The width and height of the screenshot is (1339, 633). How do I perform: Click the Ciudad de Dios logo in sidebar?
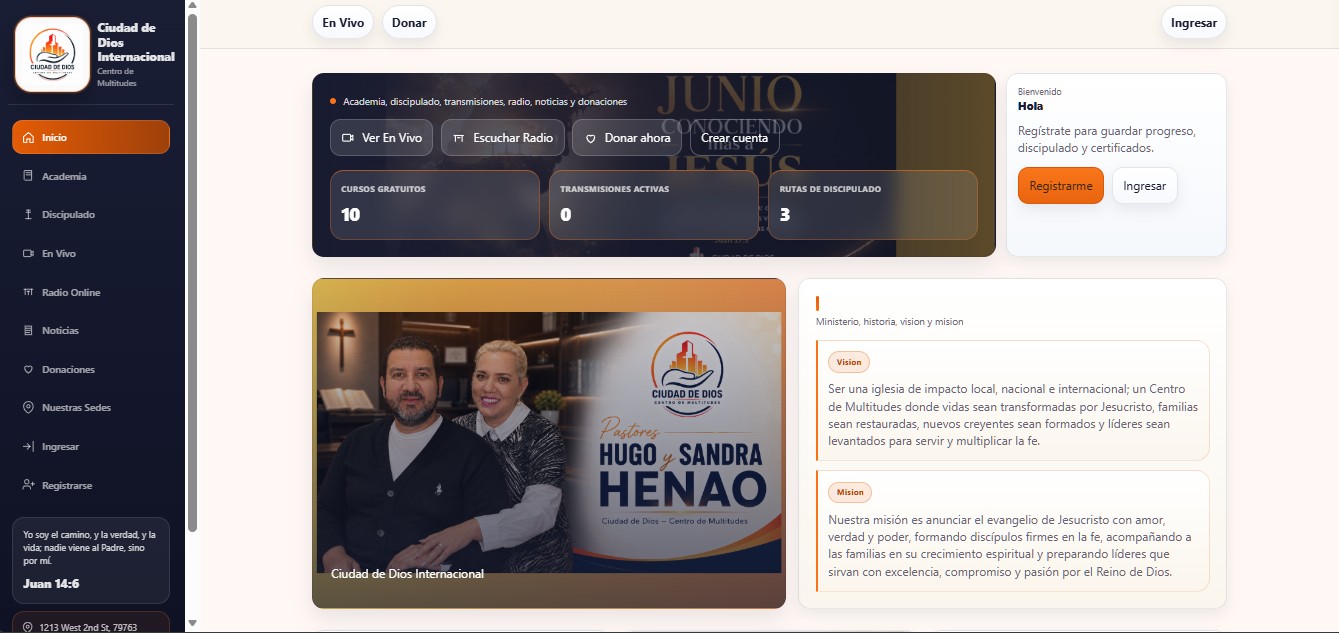pyautogui.click(x=52, y=54)
